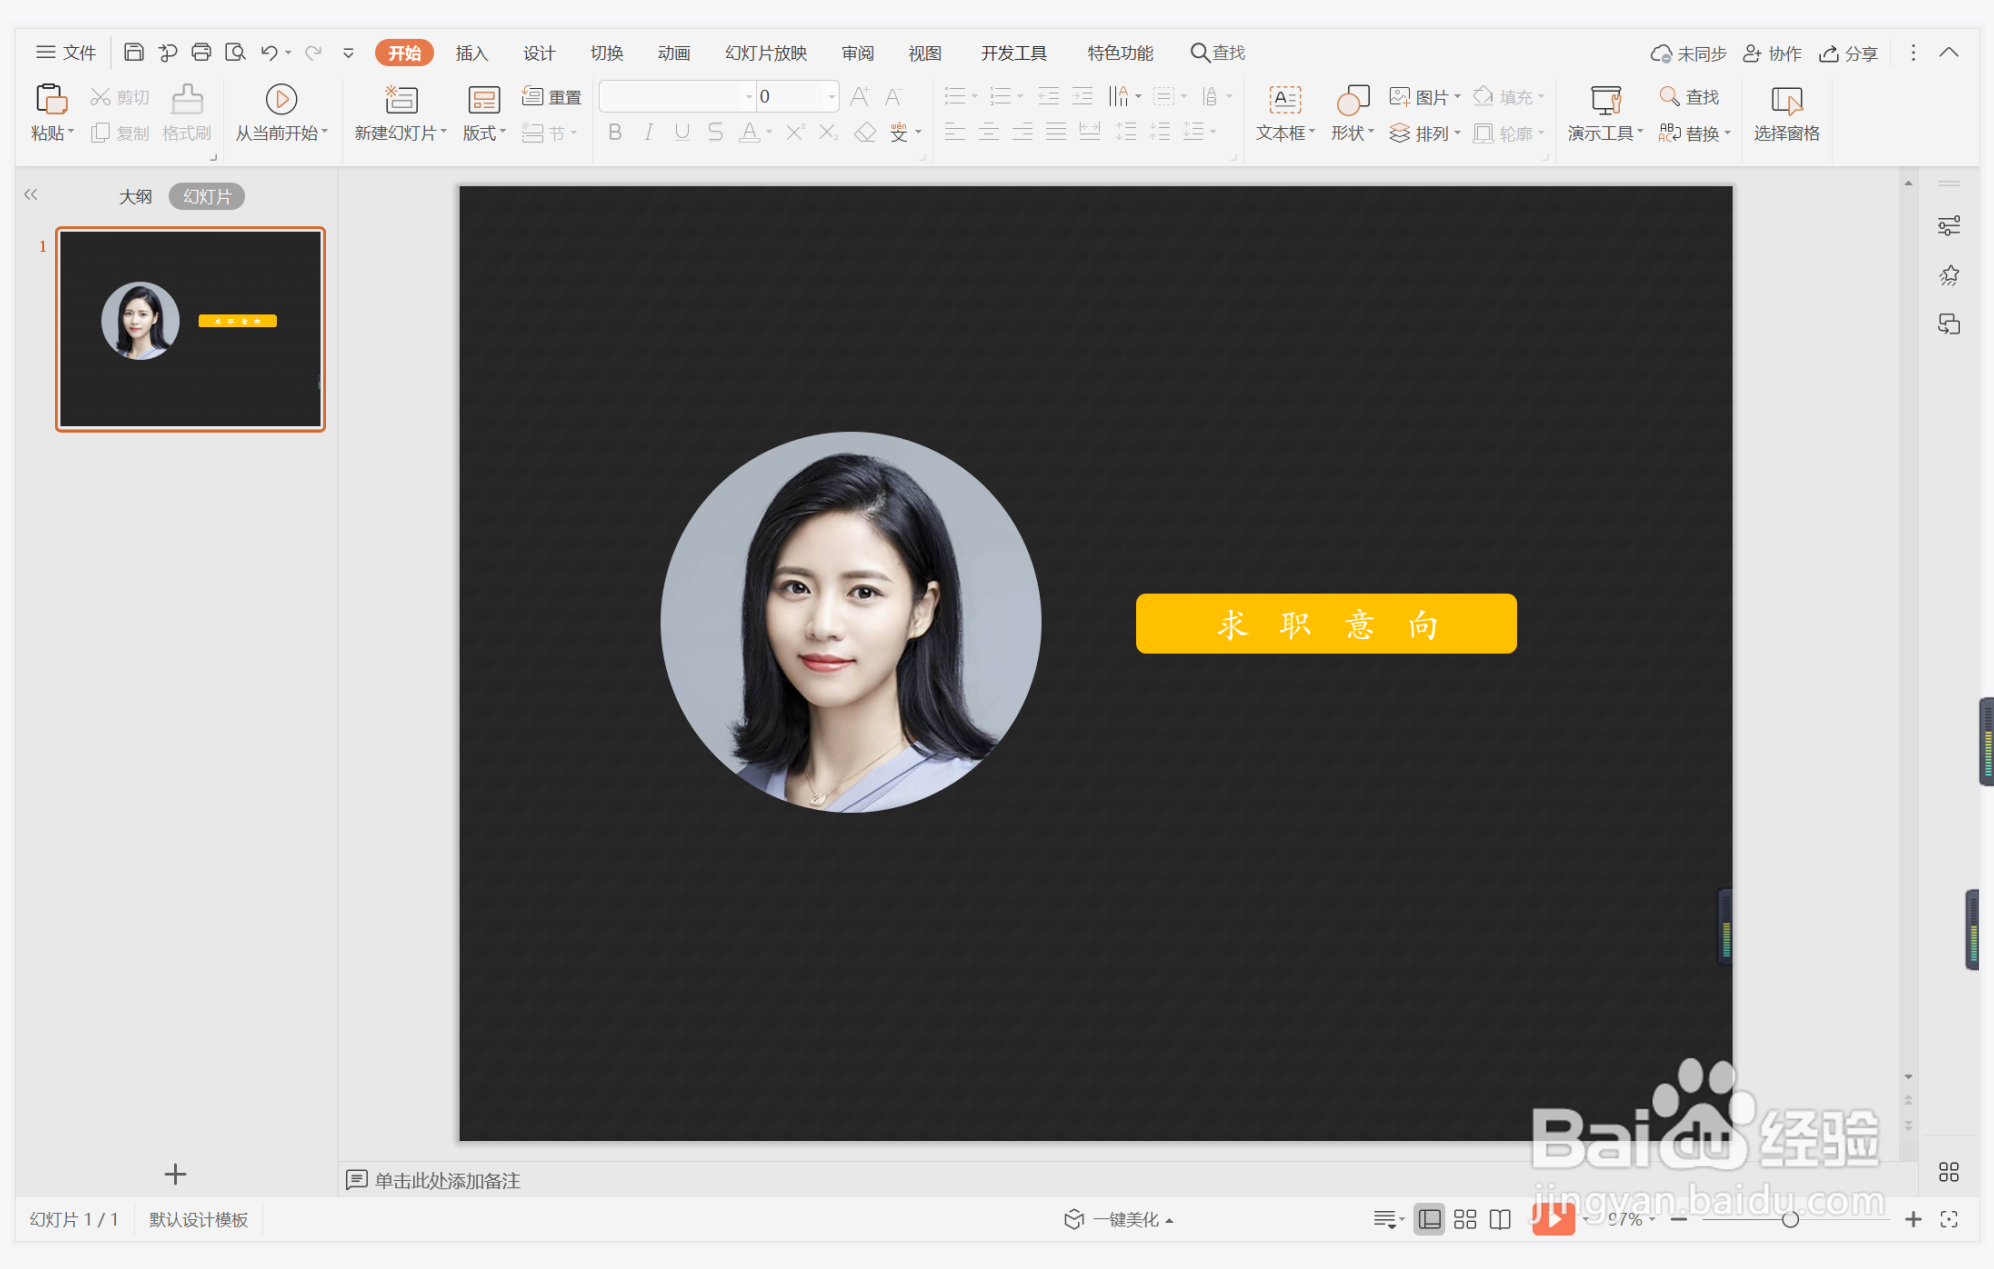The image size is (1994, 1269).
Task: Expand the font size dropdown
Action: coord(831,97)
